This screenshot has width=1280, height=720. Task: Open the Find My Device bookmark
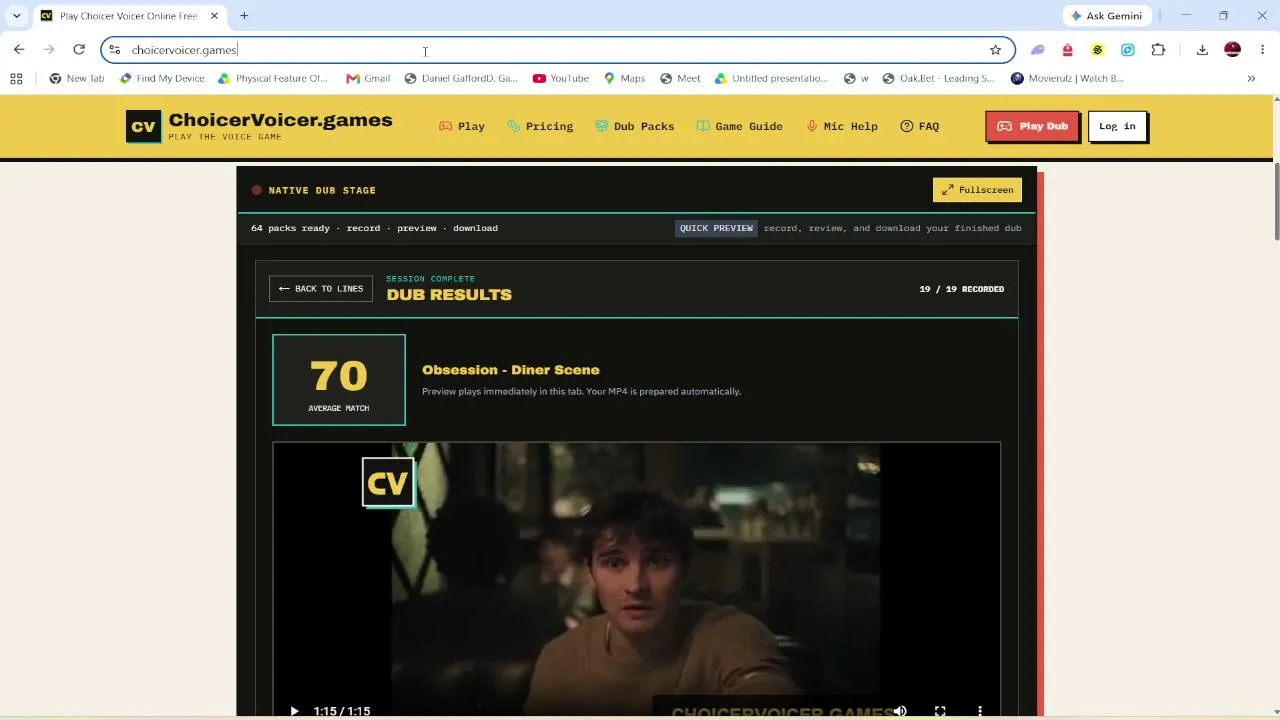tap(162, 78)
